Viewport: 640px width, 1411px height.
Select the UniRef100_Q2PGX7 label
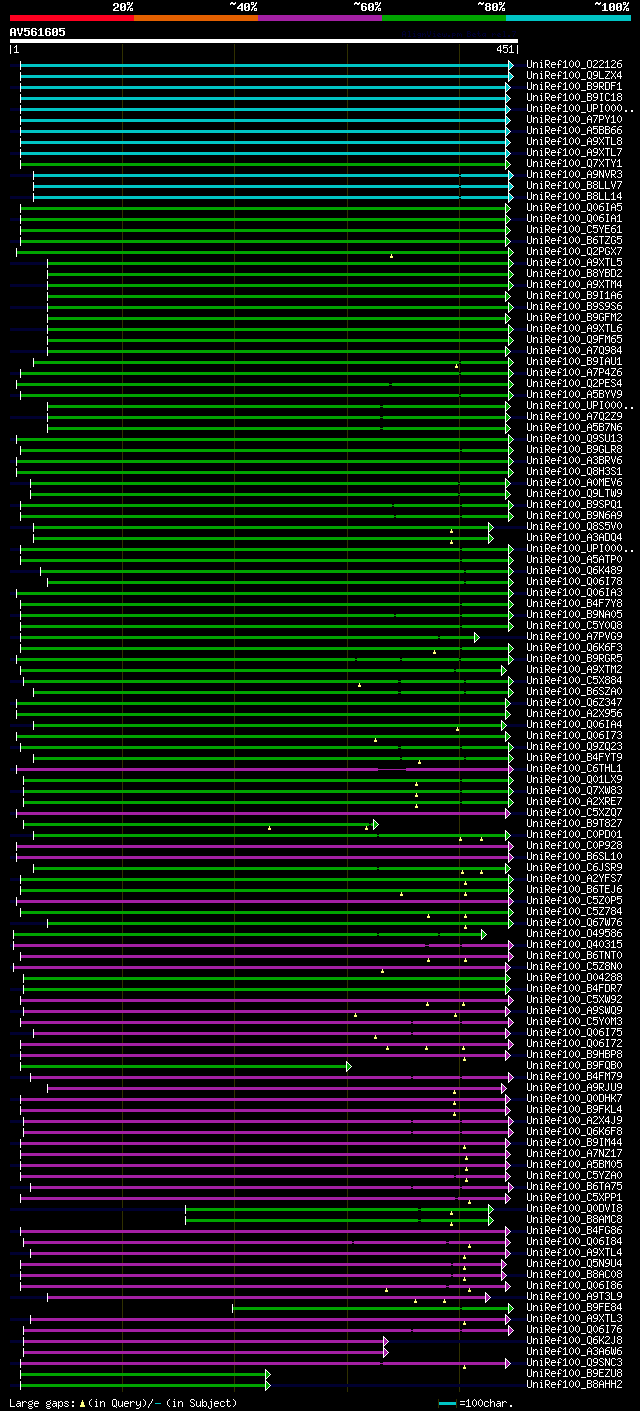click(574, 251)
